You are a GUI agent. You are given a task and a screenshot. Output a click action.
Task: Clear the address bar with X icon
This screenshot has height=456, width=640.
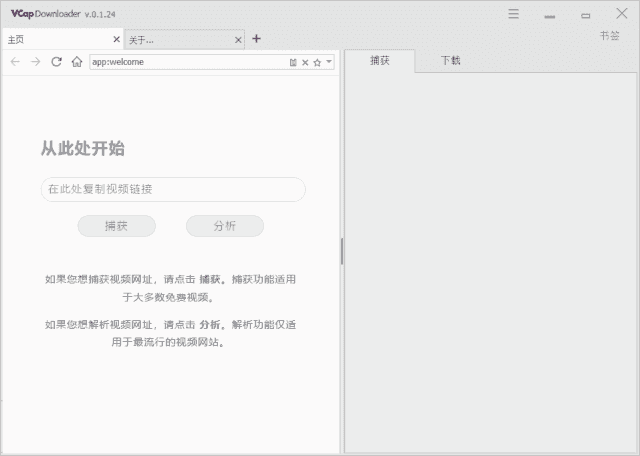(305, 62)
